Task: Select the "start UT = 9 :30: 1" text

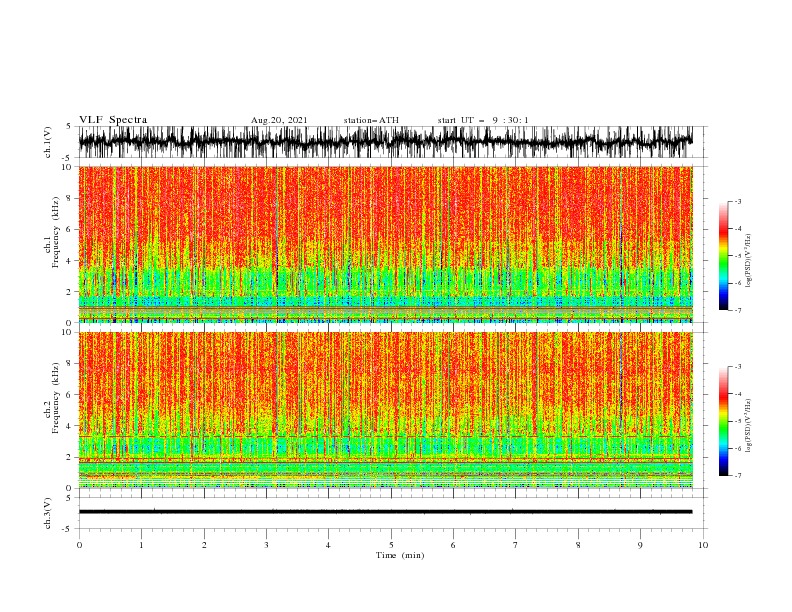Action: click(483, 120)
